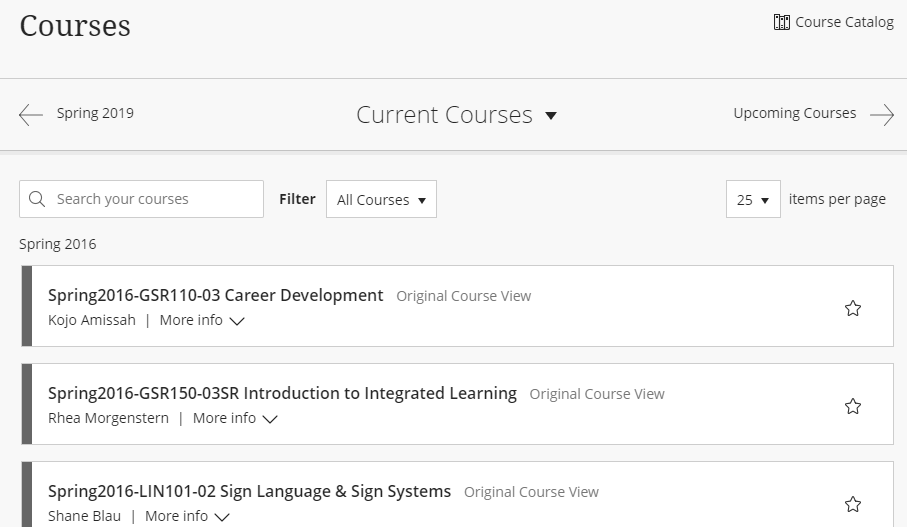Change the 25 items per page dropdown
This screenshot has width=907, height=527.
point(753,199)
